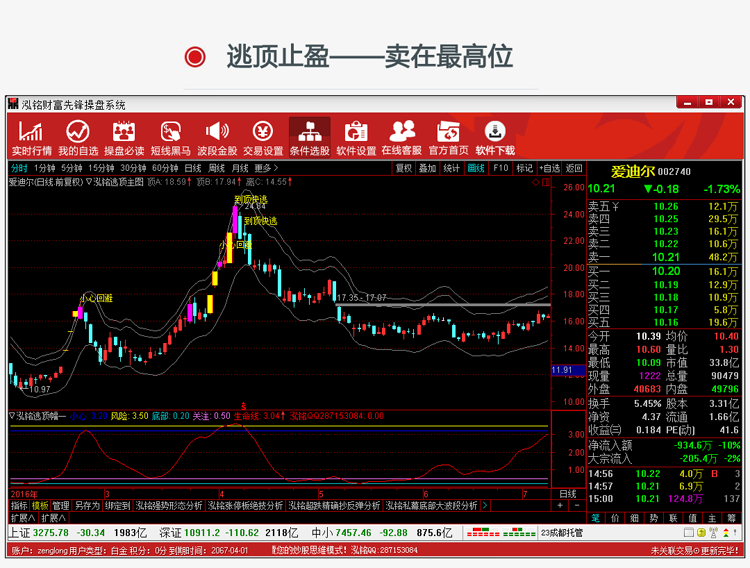Click the 标记 mark button
The height and width of the screenshot is (568, 750).
click(x=524, y=168)
